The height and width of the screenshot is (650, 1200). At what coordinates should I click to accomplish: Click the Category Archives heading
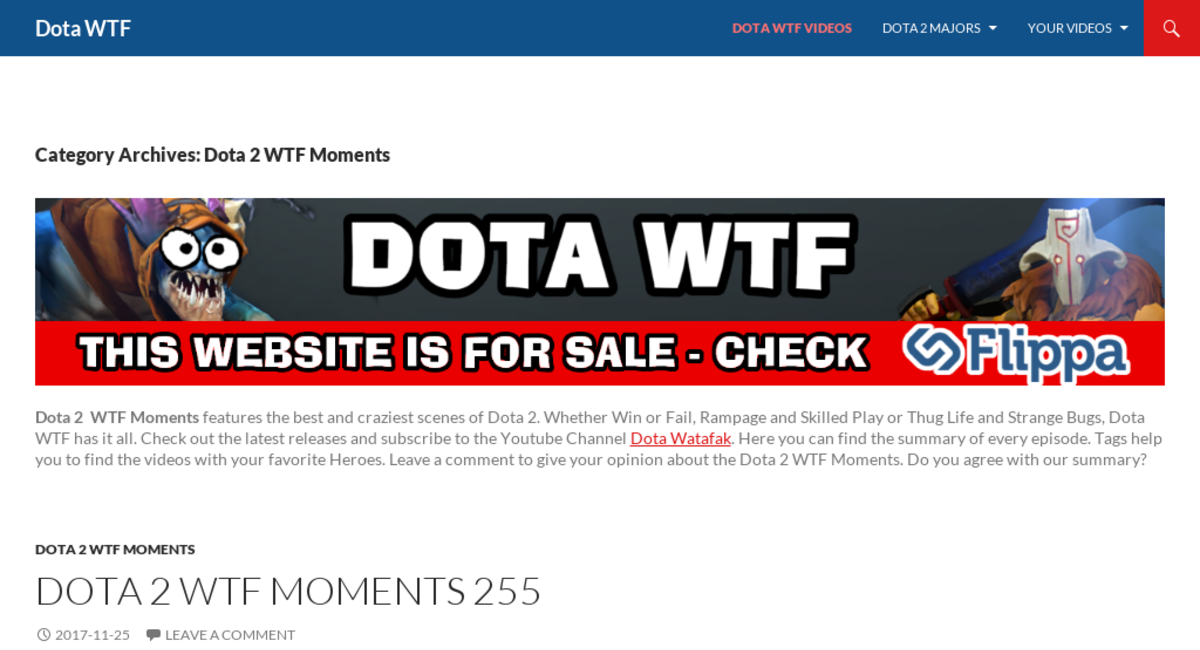[212, 155]
